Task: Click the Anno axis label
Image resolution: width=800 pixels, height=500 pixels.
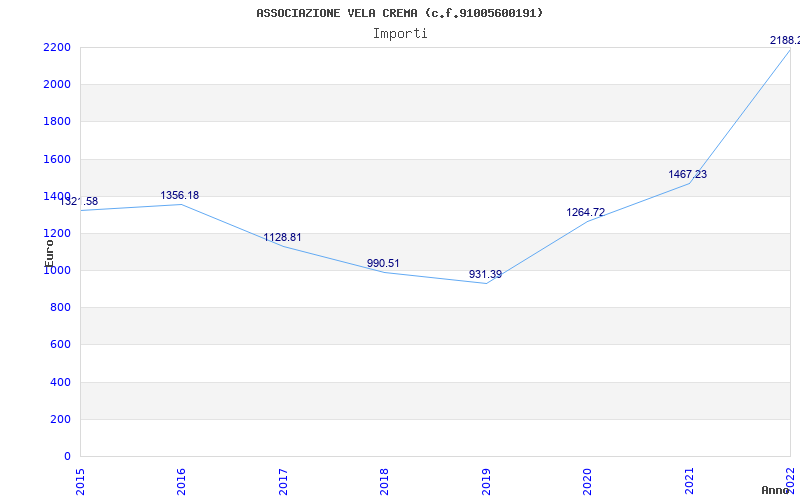Action: tap(775, 490)
